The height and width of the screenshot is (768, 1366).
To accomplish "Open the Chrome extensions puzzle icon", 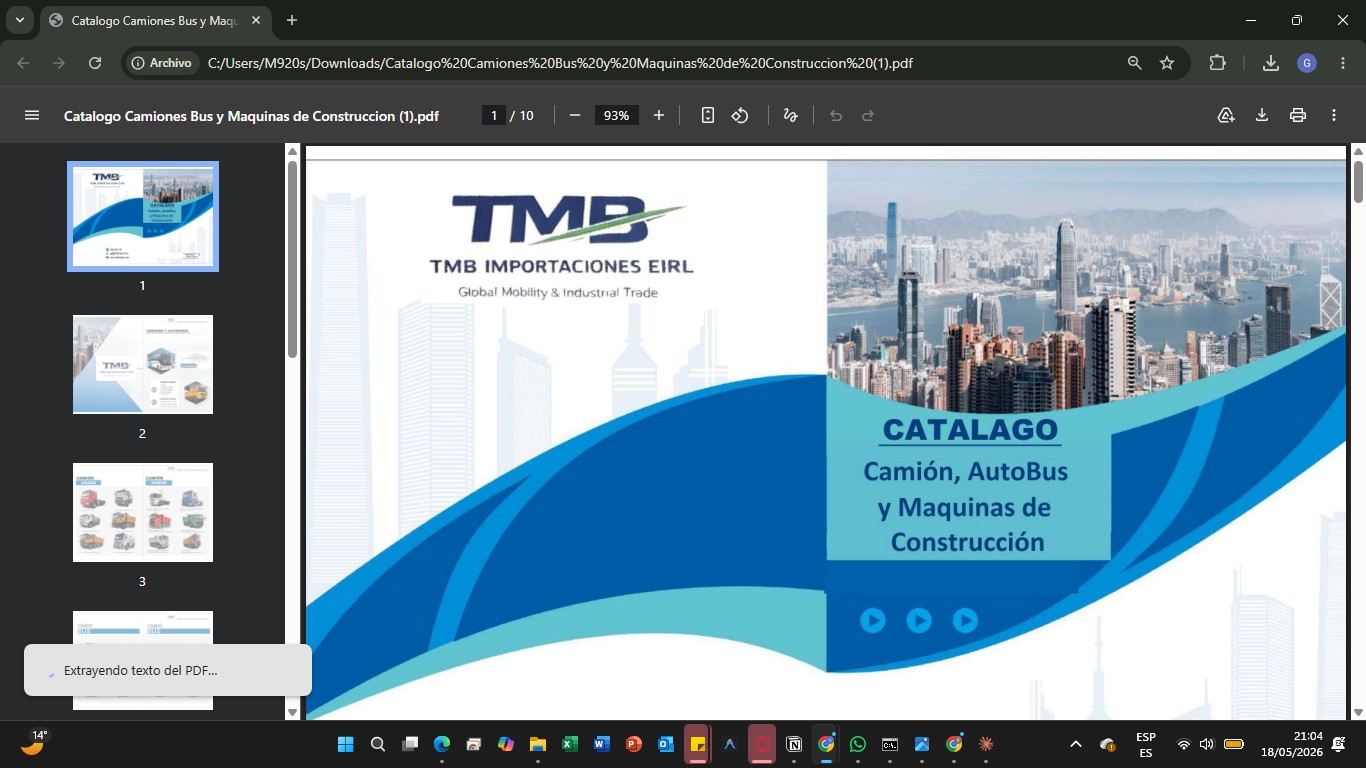I will tap(1217, 63).
